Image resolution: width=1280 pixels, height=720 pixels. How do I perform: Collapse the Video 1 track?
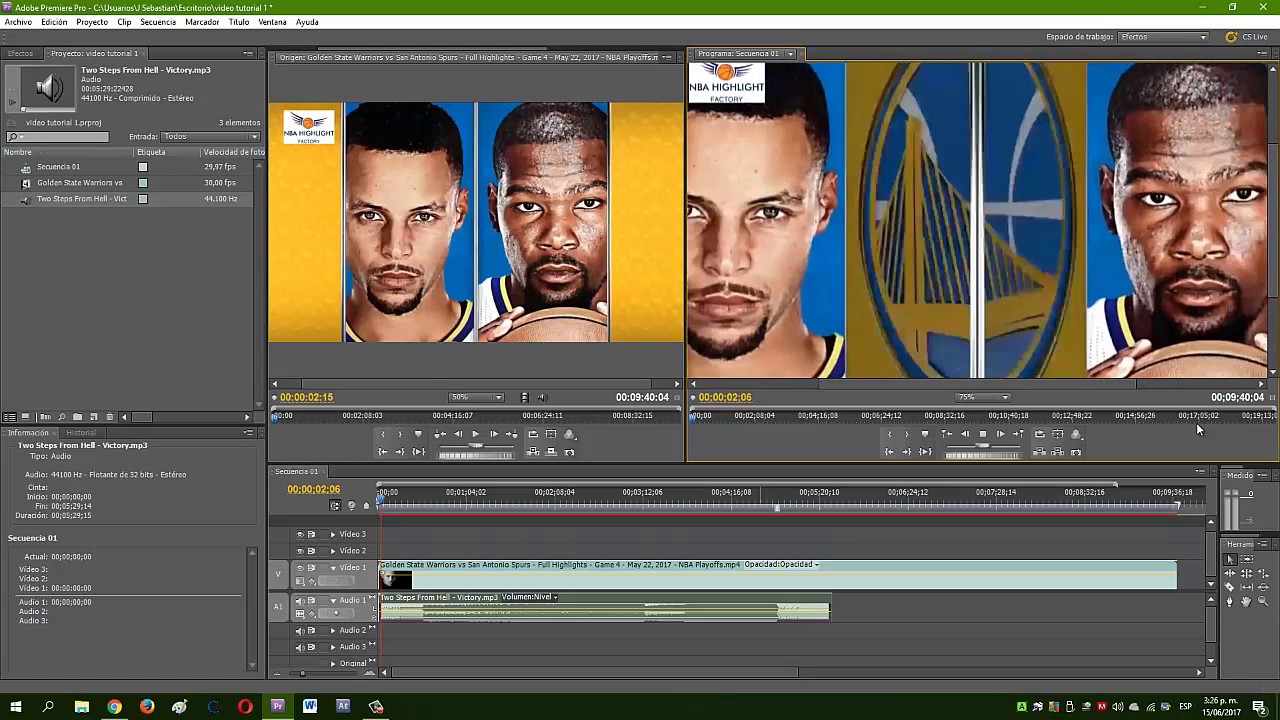pyautogui.click(x=333, y=568)
